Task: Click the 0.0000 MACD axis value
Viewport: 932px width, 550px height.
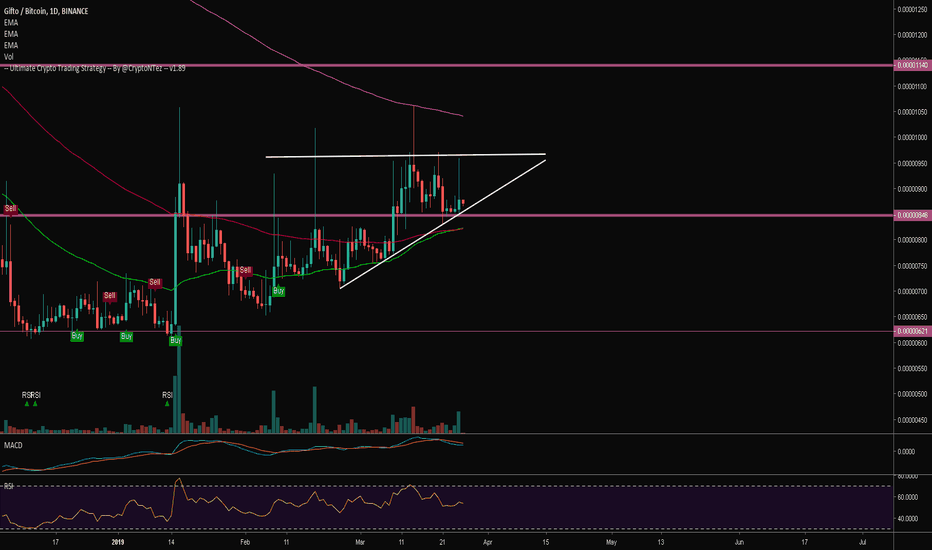Action: pos(906,451)
